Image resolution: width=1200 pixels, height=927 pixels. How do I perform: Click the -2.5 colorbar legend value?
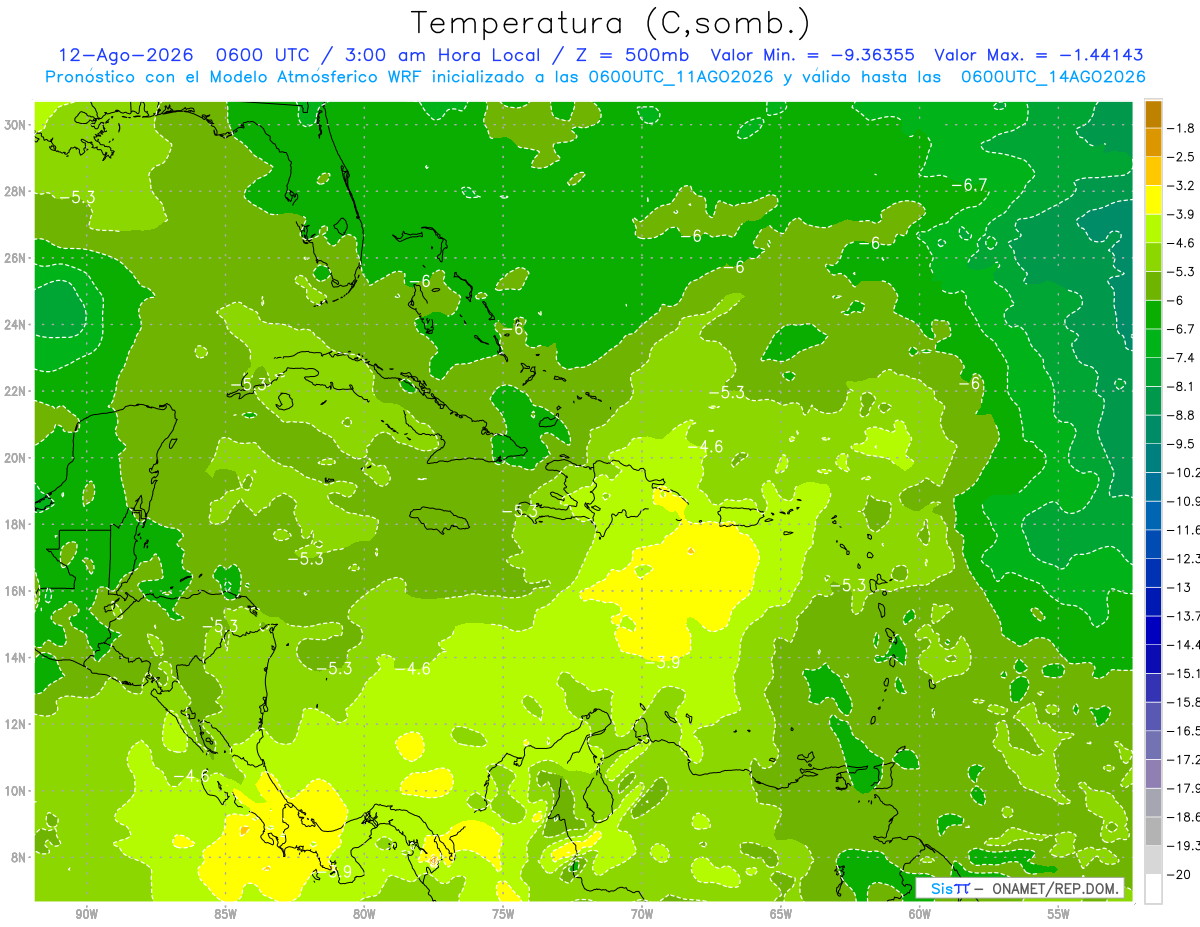click(x=1183, y=157)
